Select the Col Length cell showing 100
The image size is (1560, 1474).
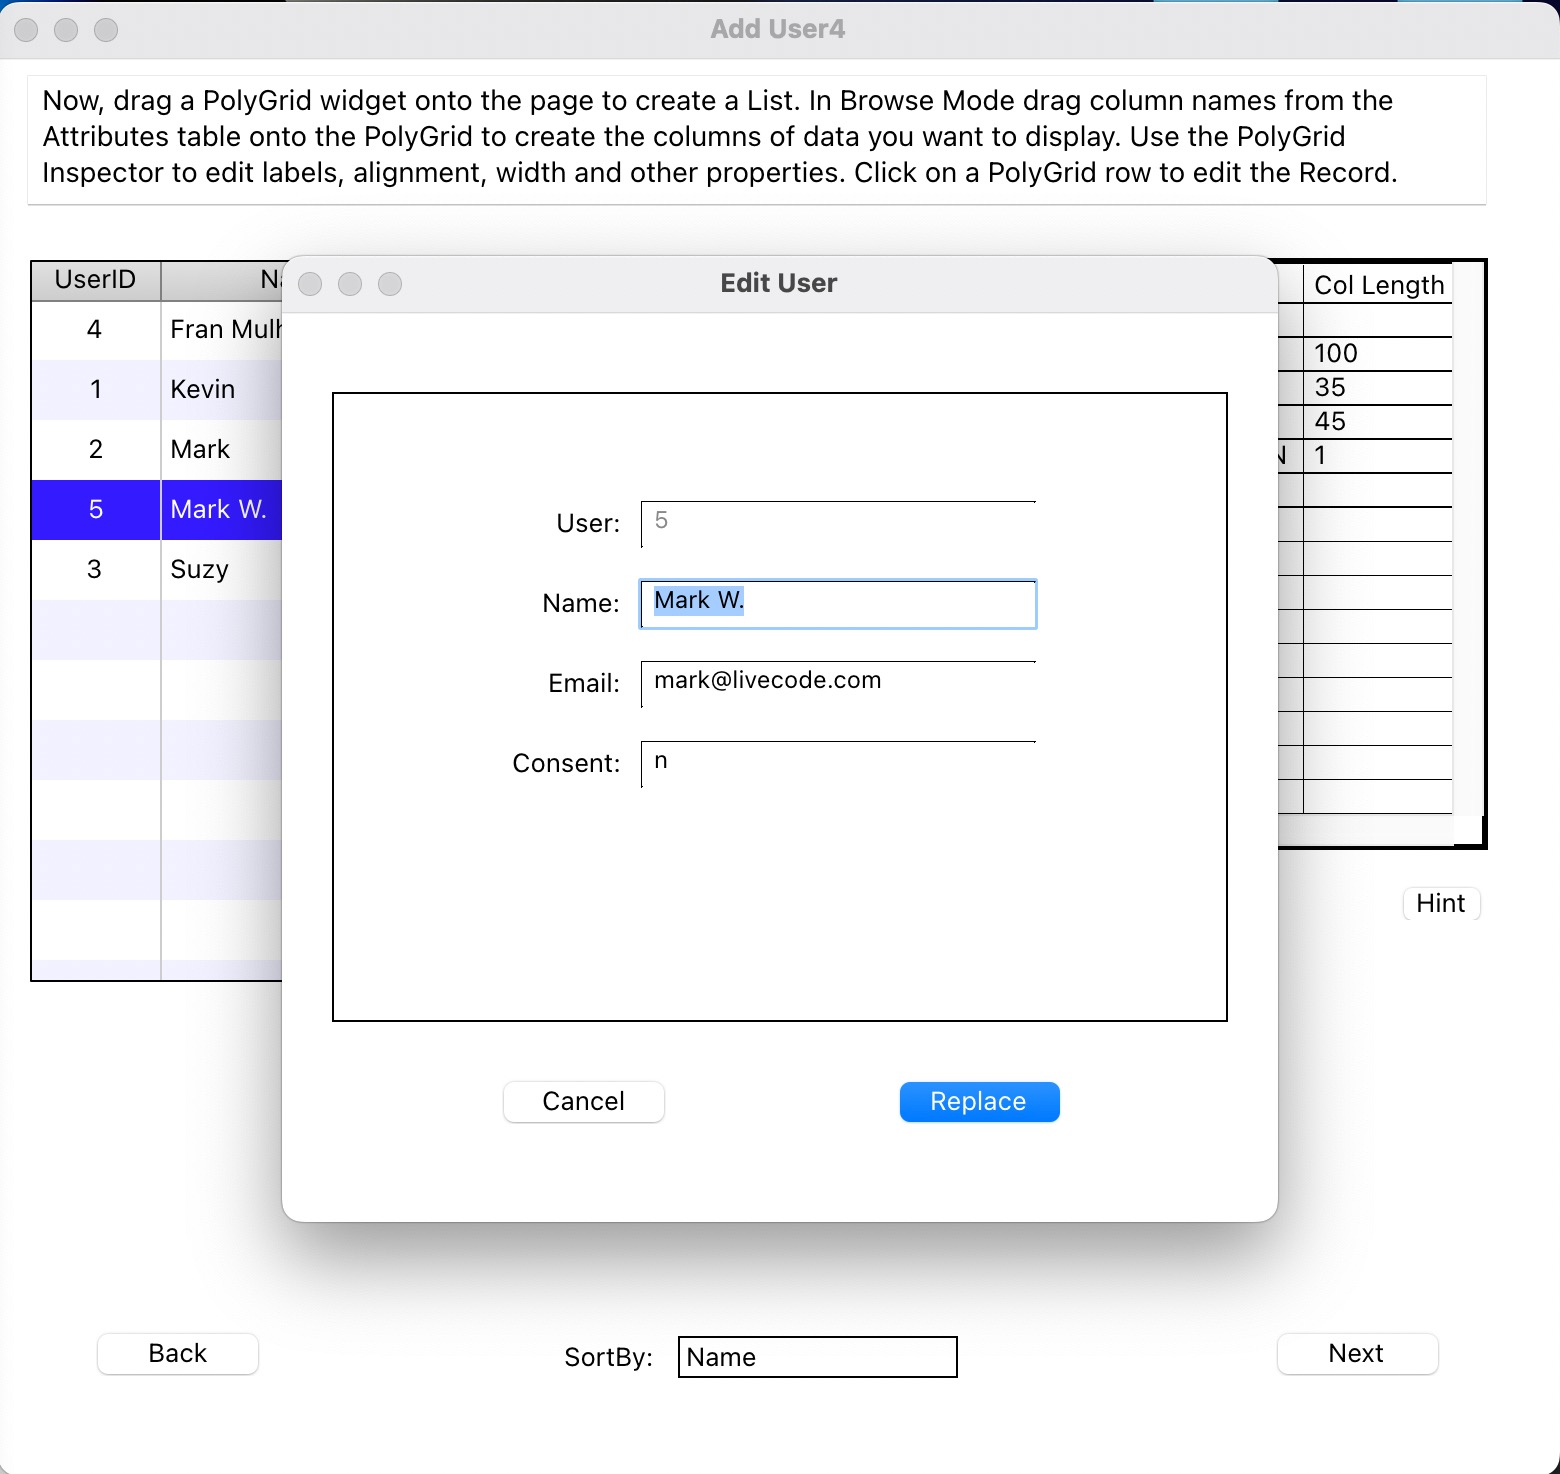pyautogui.click(x=1376, y=353)
